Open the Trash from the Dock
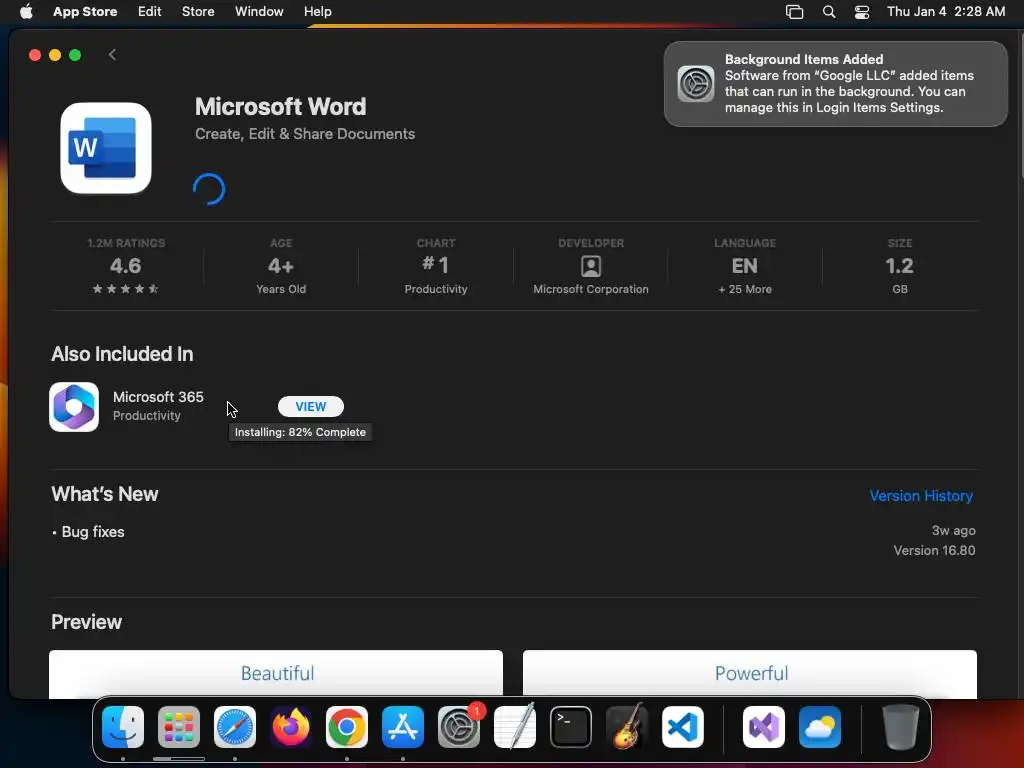 [x=901, y=727]
